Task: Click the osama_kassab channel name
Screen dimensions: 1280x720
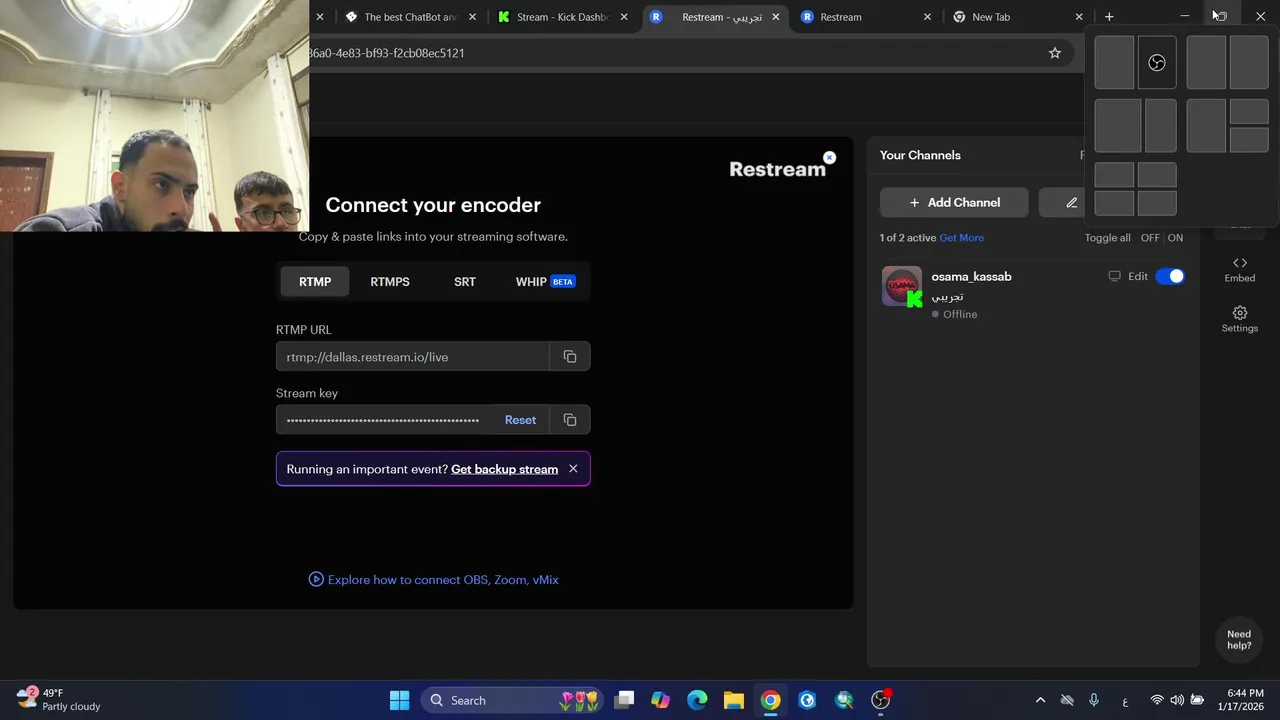Action: click(971, 276)
